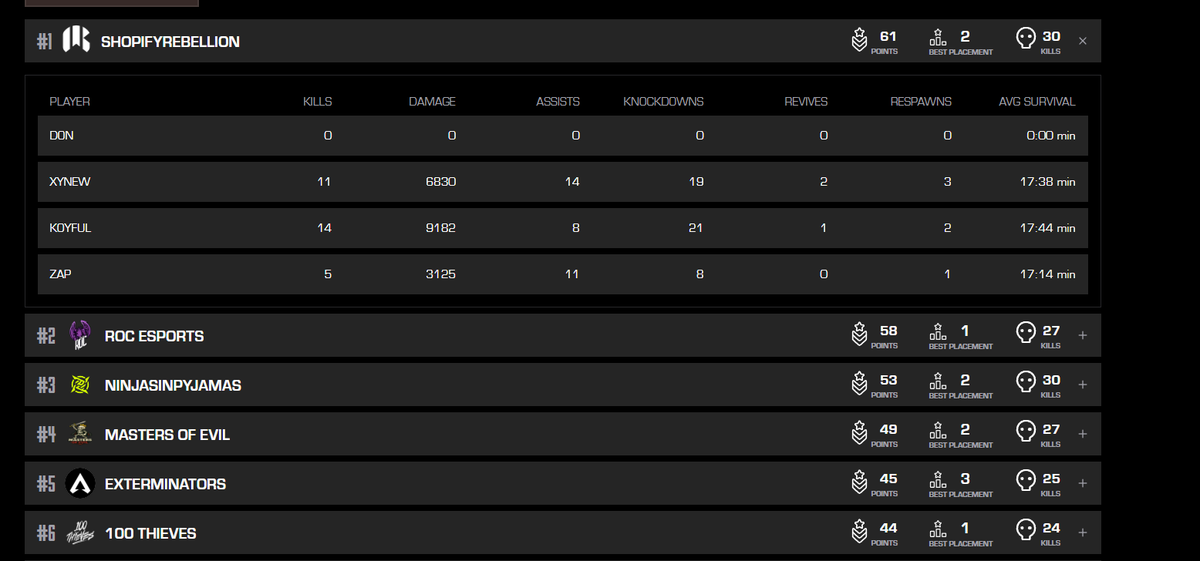This screenshot has width=1200, height=561.
Task: Click Masters of Evil kills skull icon
Action: pyautogui.click(x=1025, y=431)
